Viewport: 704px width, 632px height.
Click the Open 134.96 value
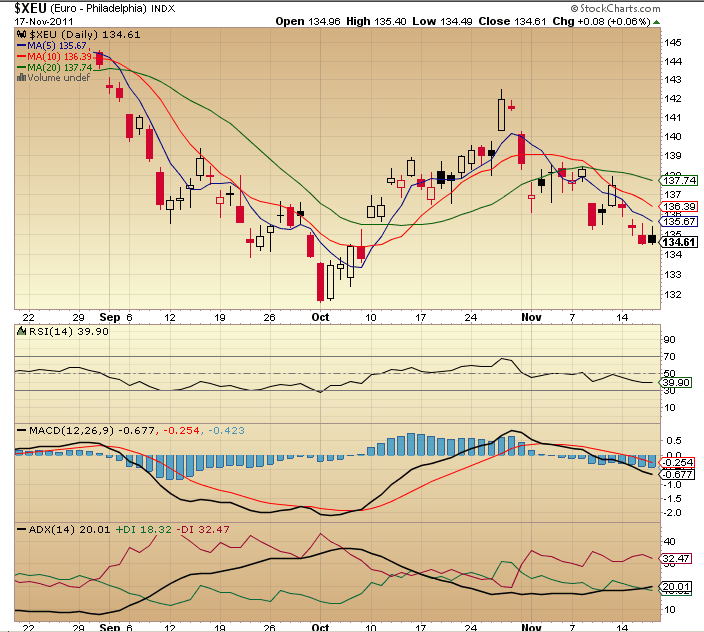pos(308,21)
